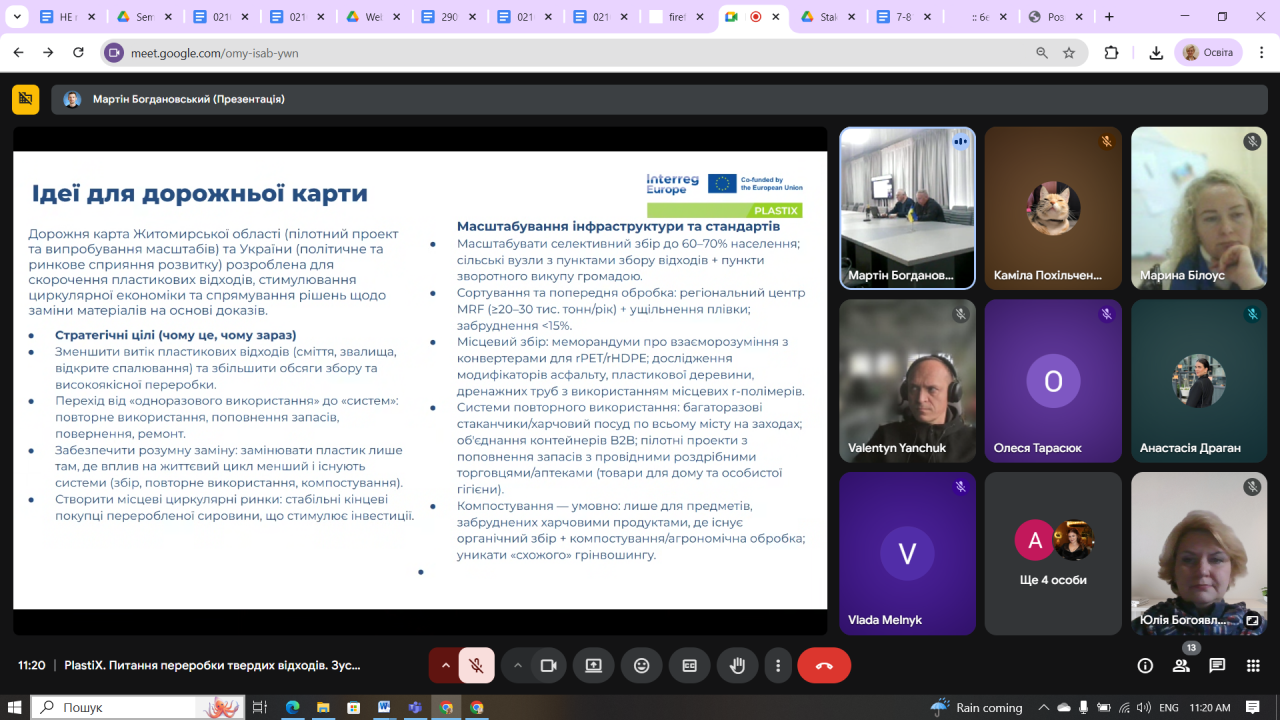The height and width of the screenshot is (720, 1280).
Task: Toggle the camera on or off
Action: 548,665
